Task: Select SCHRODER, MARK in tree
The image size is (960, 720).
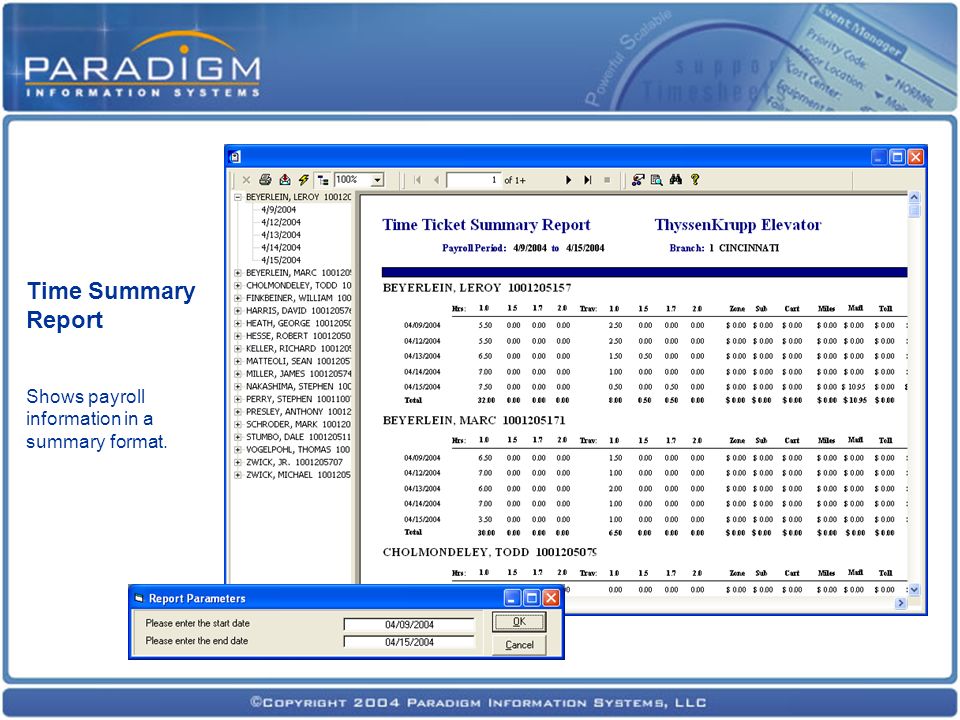Action: pyautogui.click(x=298, y=424)
